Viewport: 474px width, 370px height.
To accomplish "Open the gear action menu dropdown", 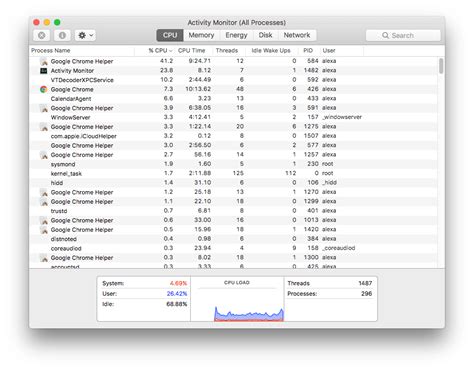I will tap(85, 35).
